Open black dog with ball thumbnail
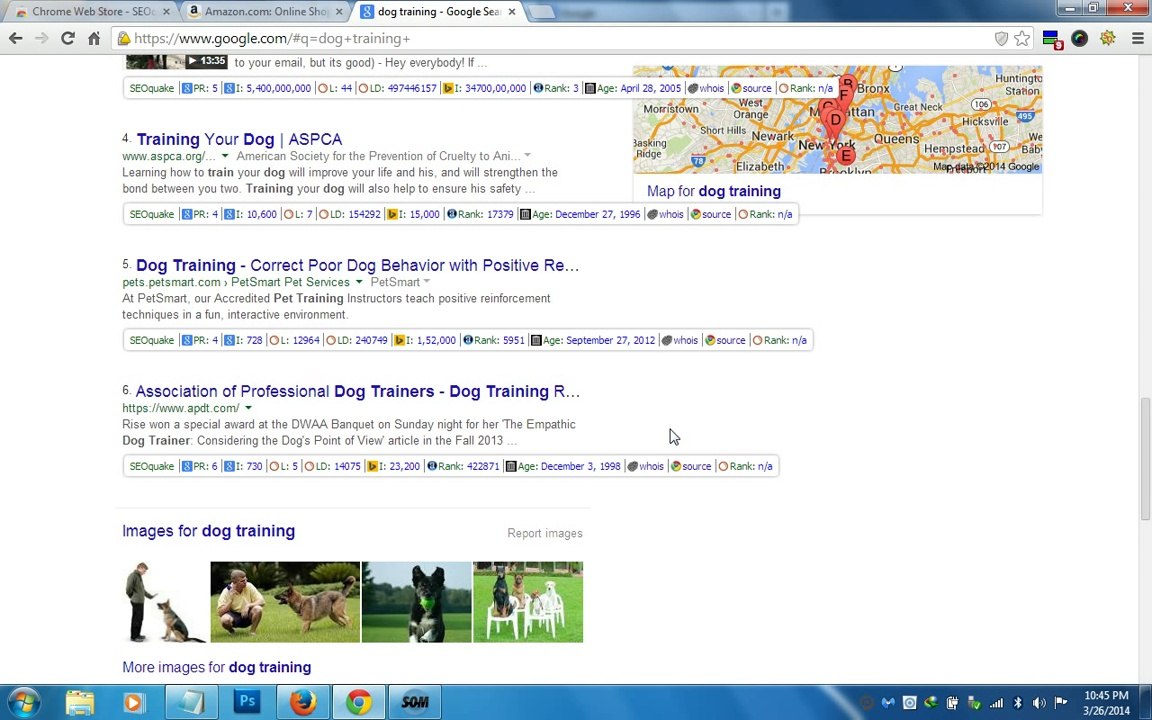The height and width of the screenshot is (720, 1152). pos(417,602)
